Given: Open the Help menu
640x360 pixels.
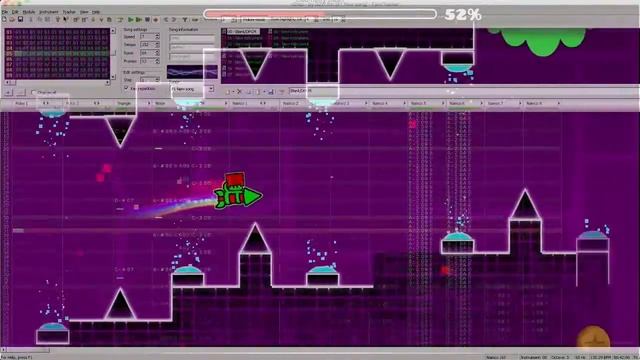Looking at the screenshot, I should pyautogui.click(x=96, y=12).
